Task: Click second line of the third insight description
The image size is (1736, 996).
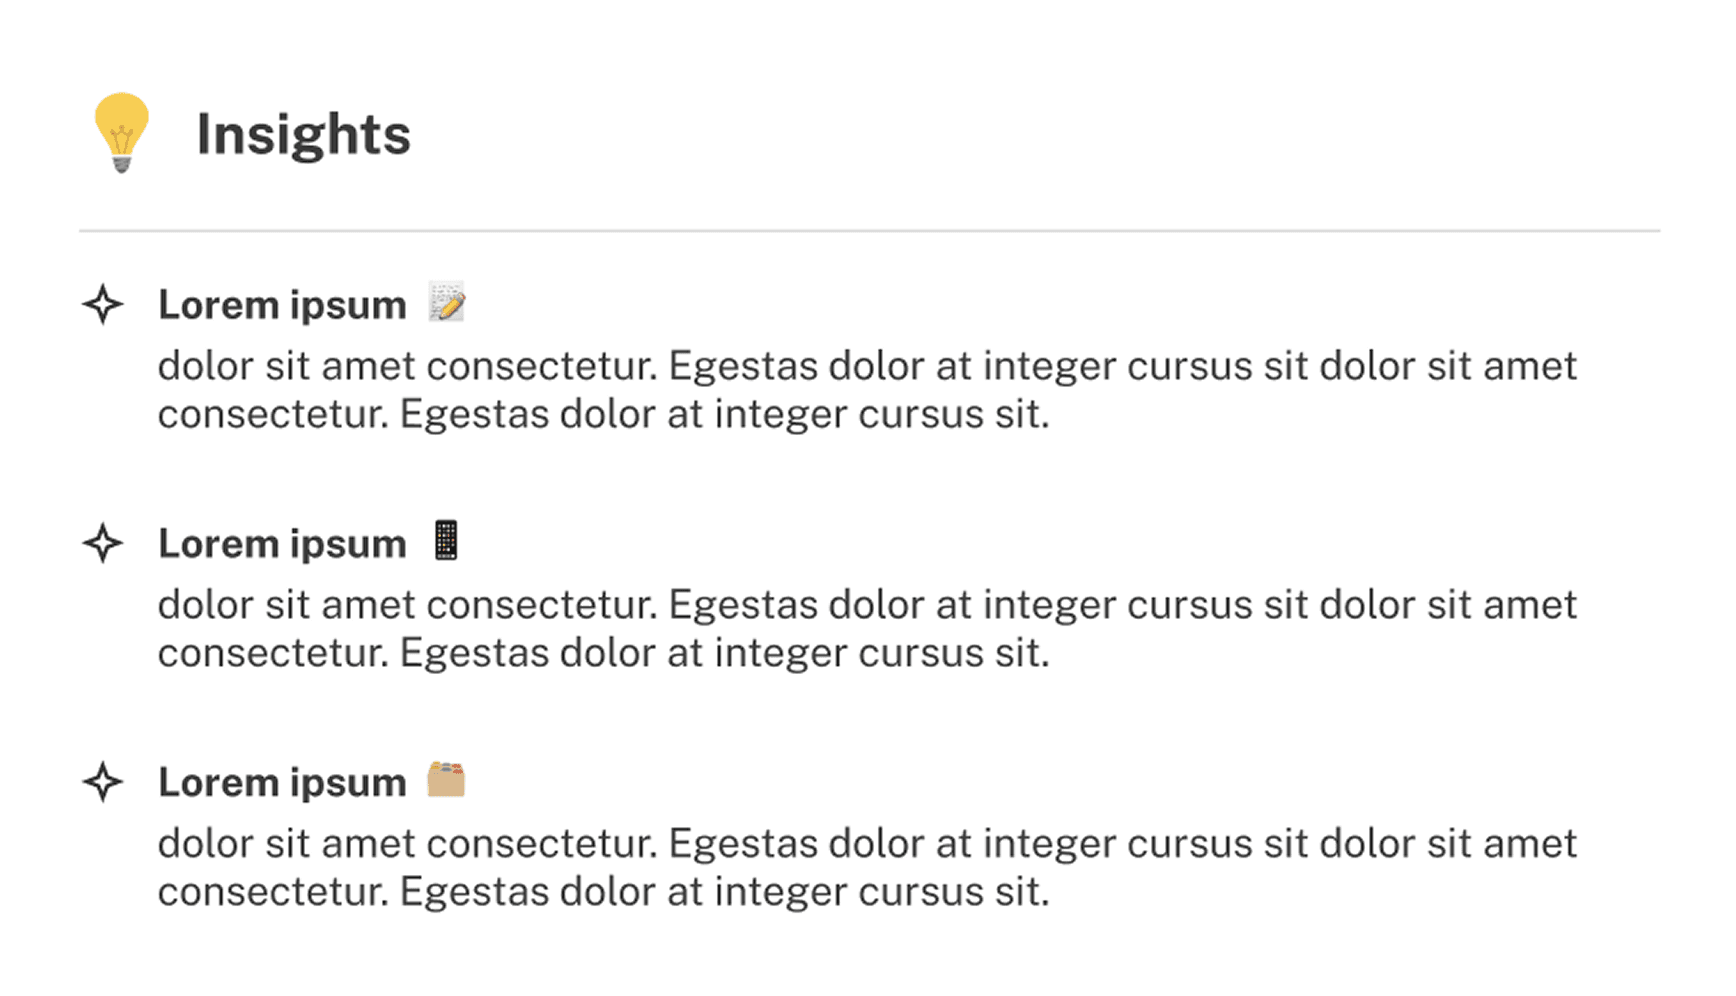Action: click(604, 891)
